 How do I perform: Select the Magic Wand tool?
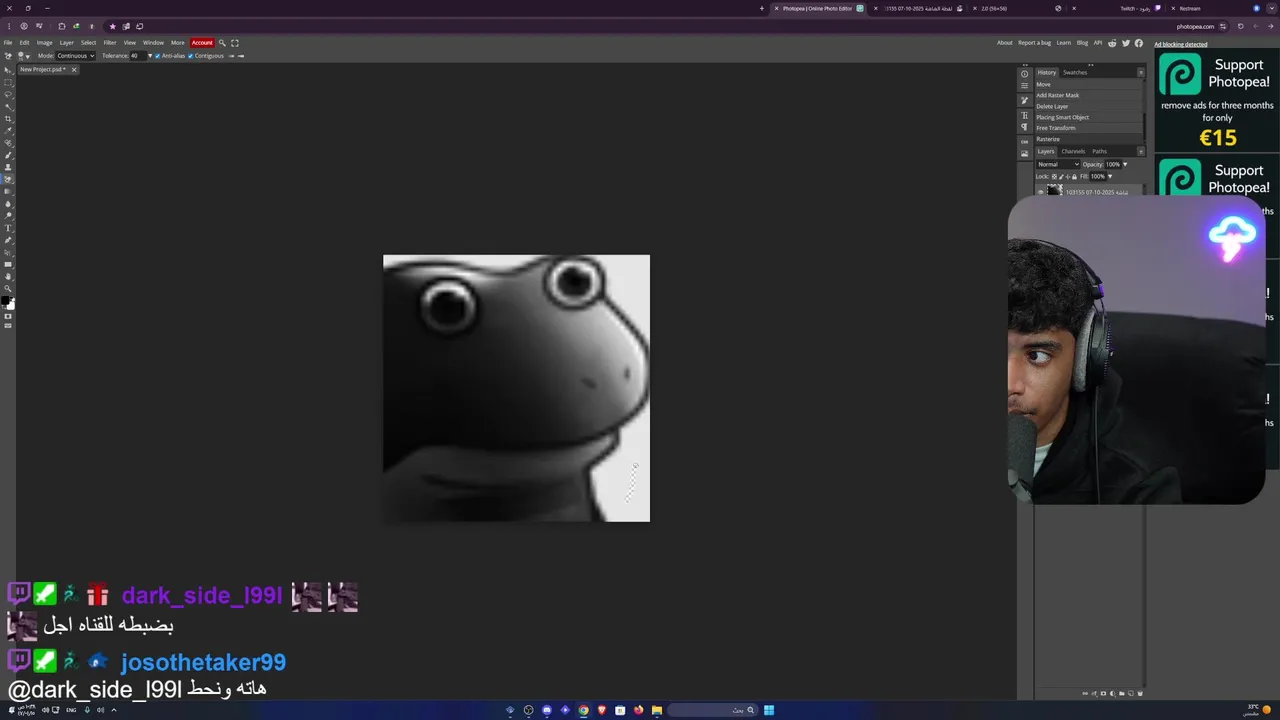pos(8,107)
